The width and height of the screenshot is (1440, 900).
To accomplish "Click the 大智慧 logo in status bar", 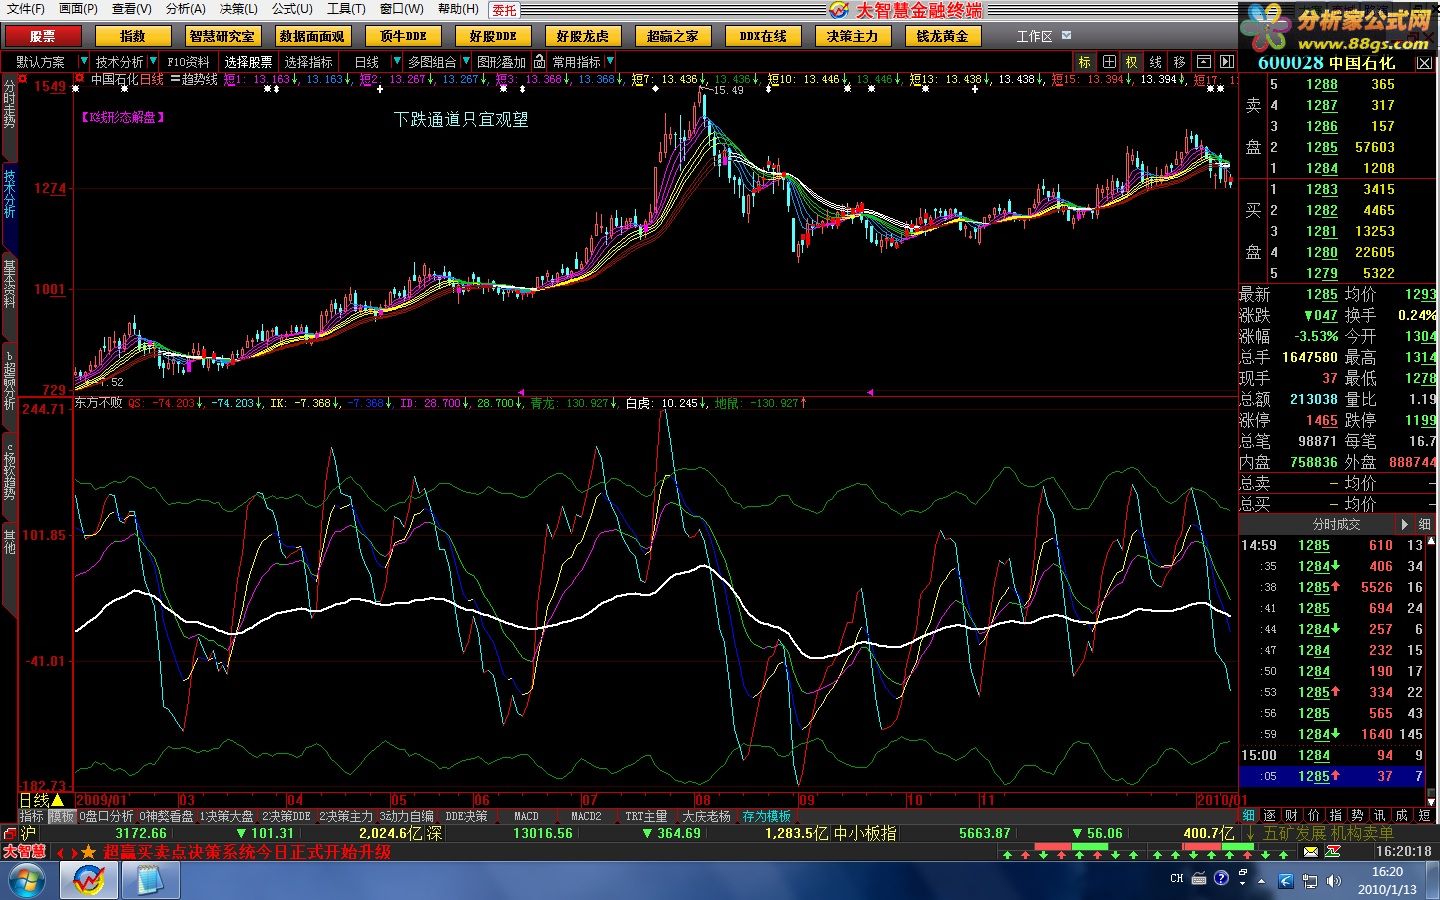I will (24, 852).
